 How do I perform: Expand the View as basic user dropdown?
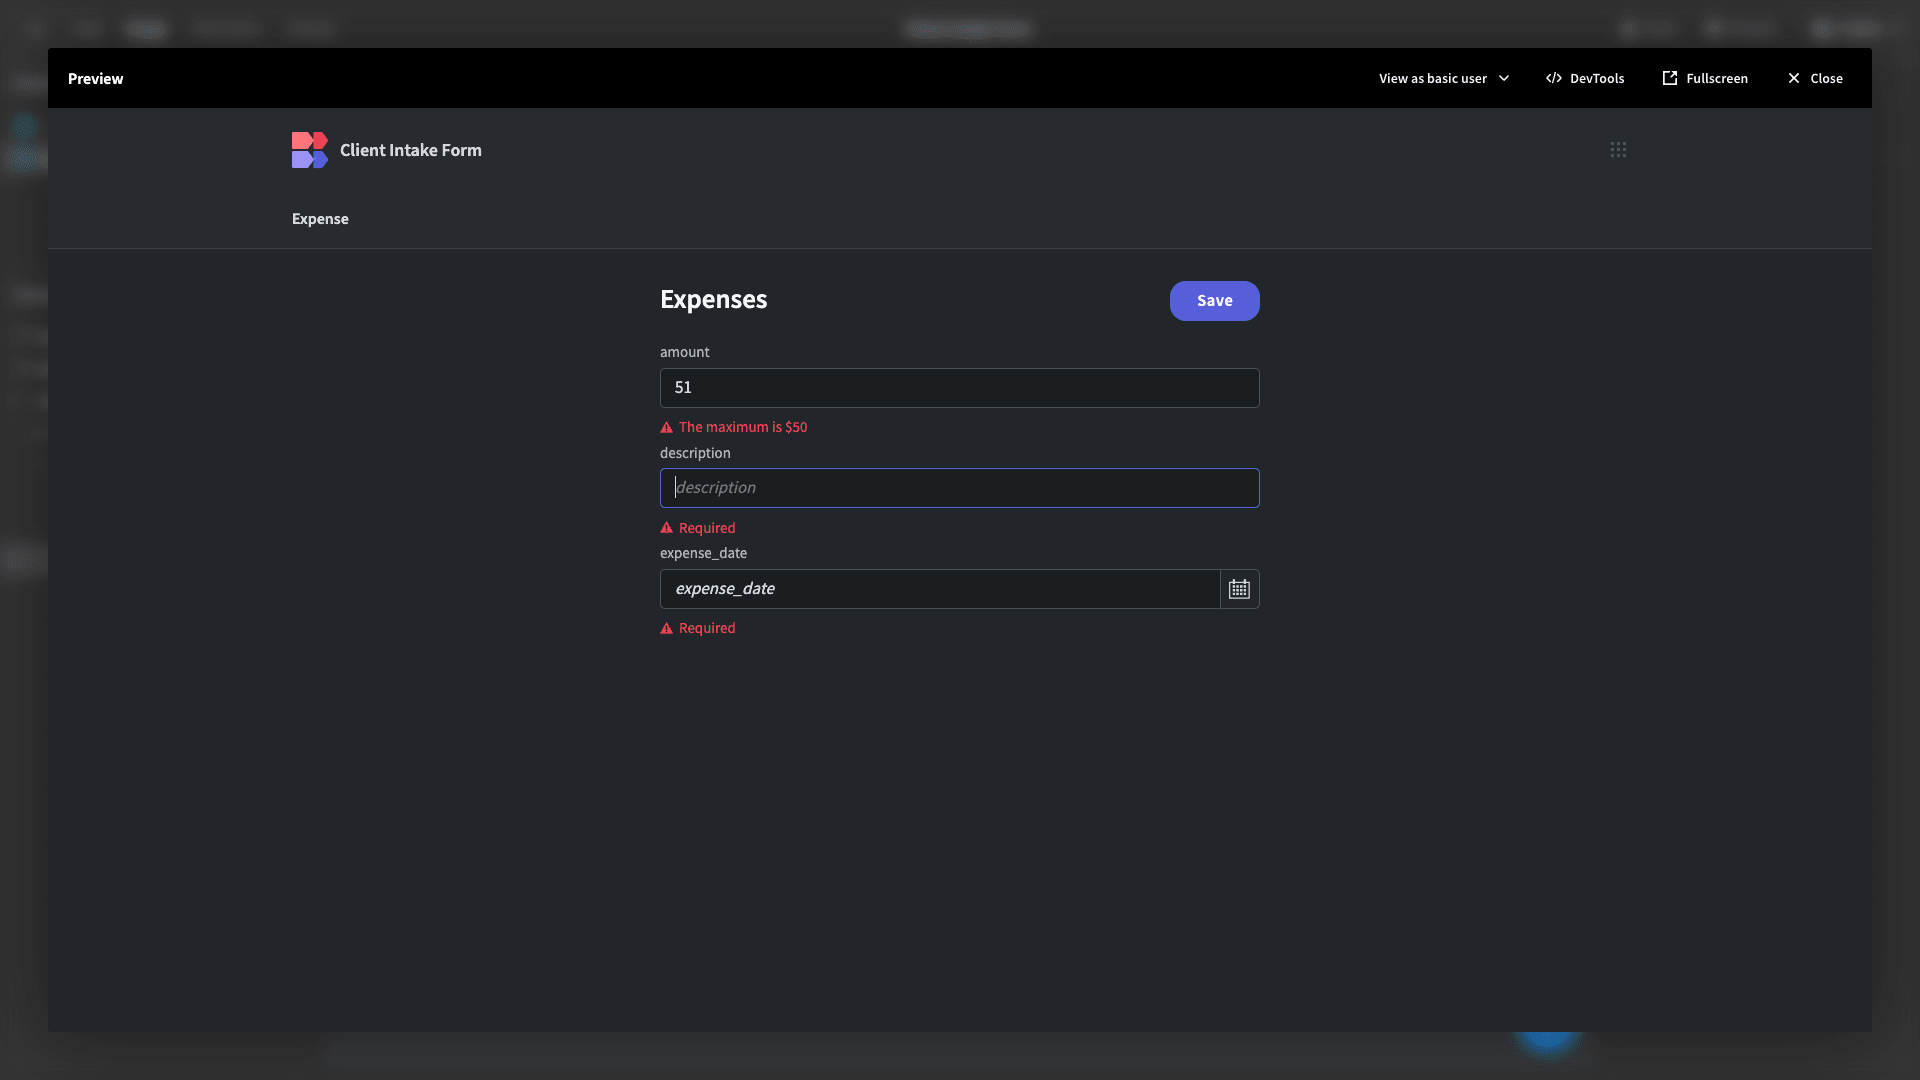1443,78
